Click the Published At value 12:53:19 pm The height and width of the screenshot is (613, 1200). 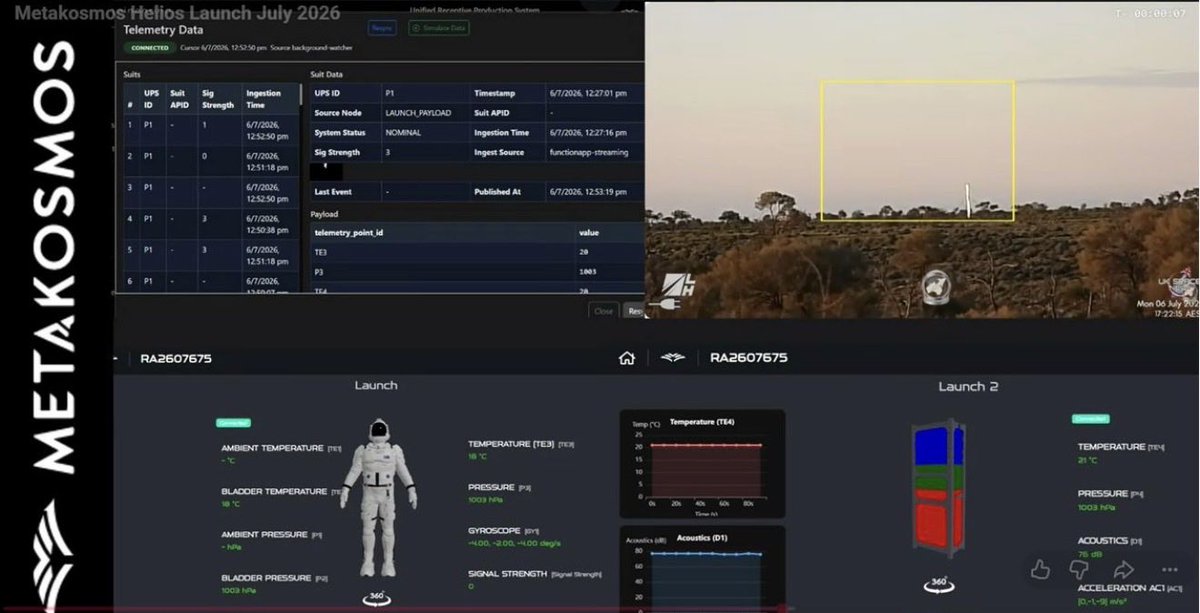[589, 192]
